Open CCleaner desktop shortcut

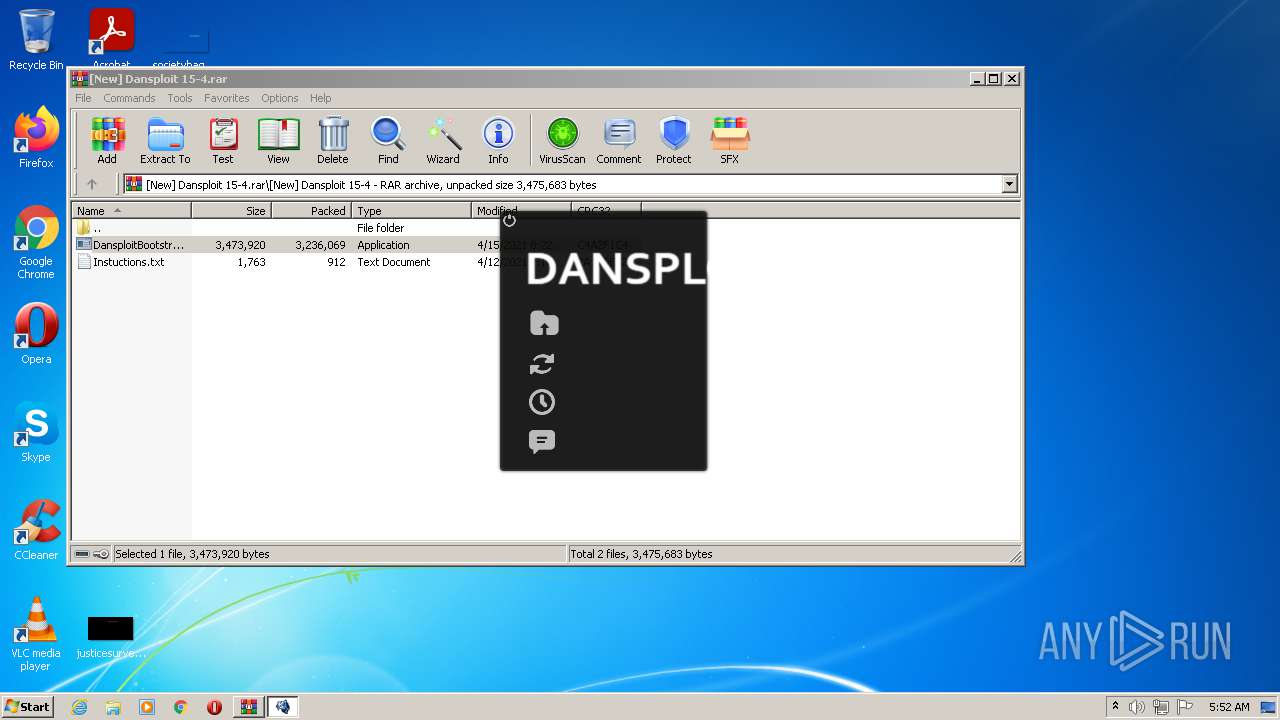[36, 530]
